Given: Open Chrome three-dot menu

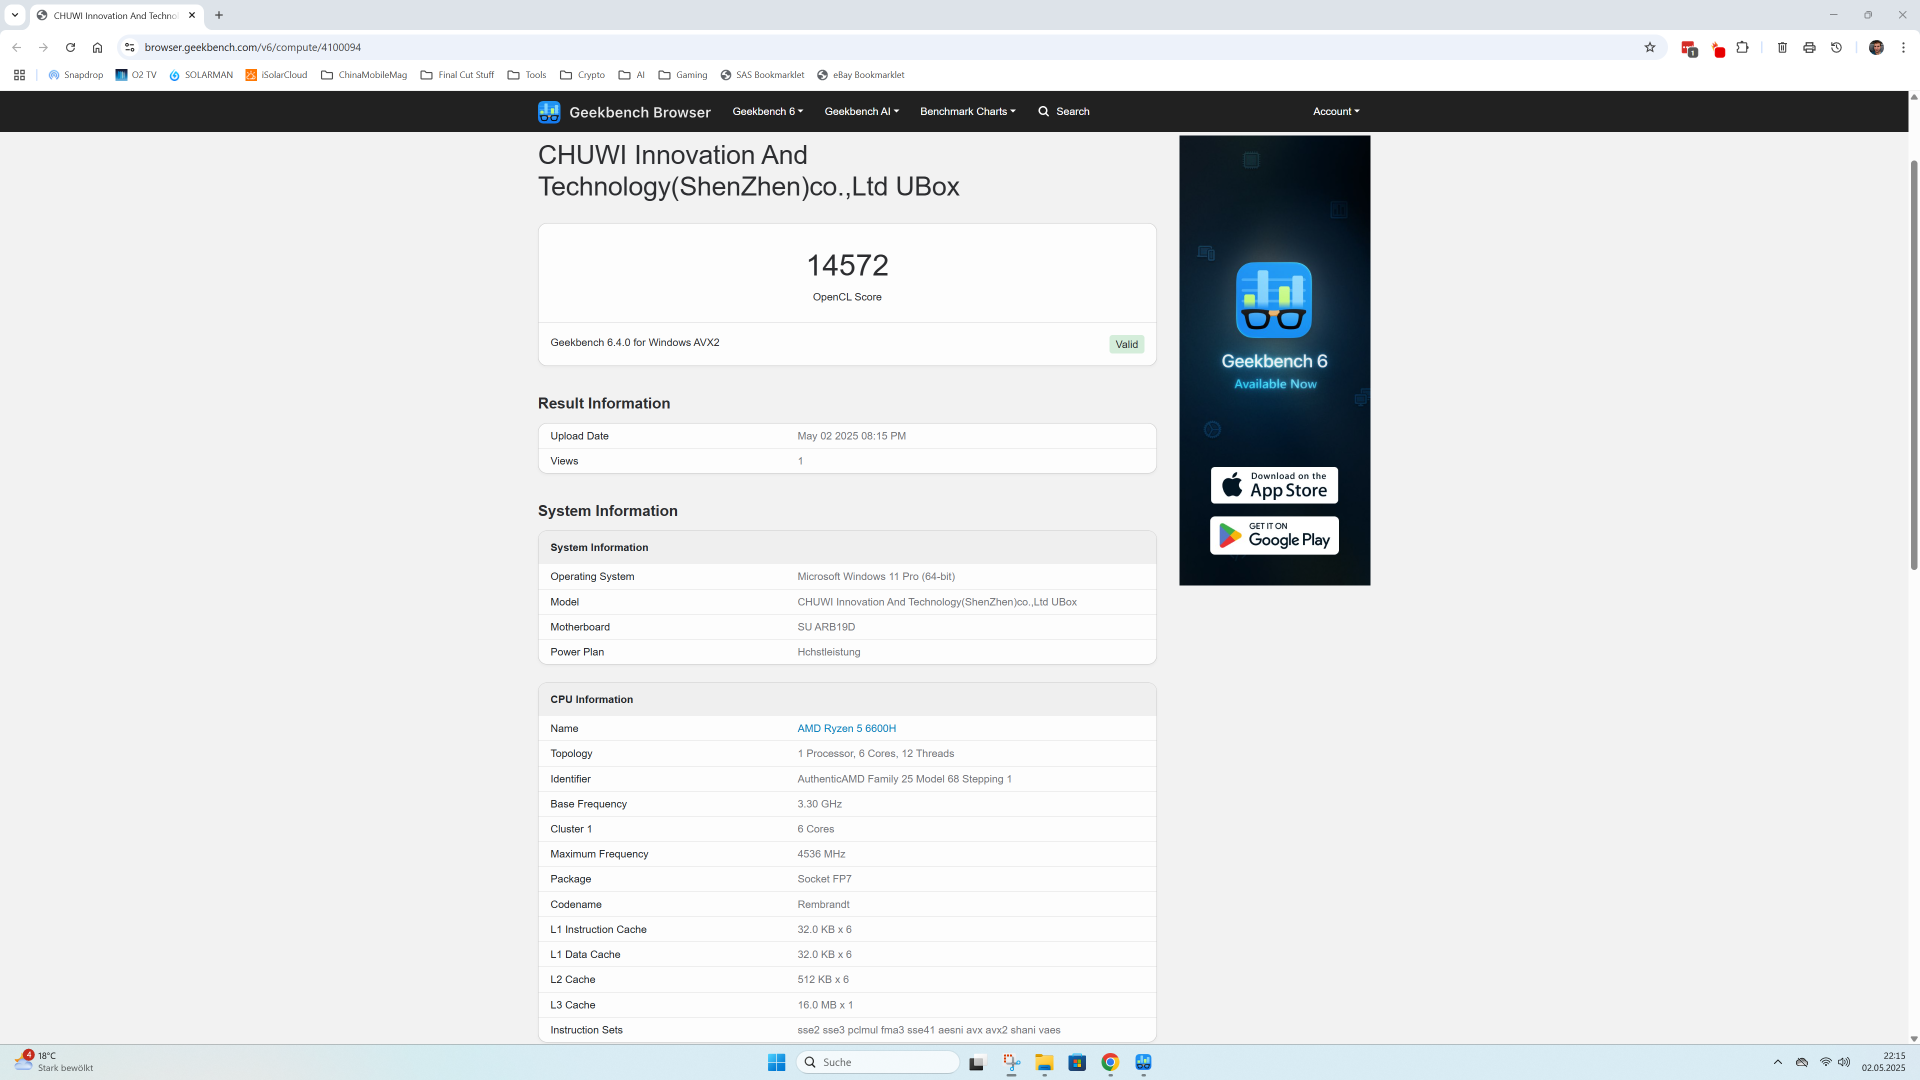Looking at the screenshot, I should 1903,47.
